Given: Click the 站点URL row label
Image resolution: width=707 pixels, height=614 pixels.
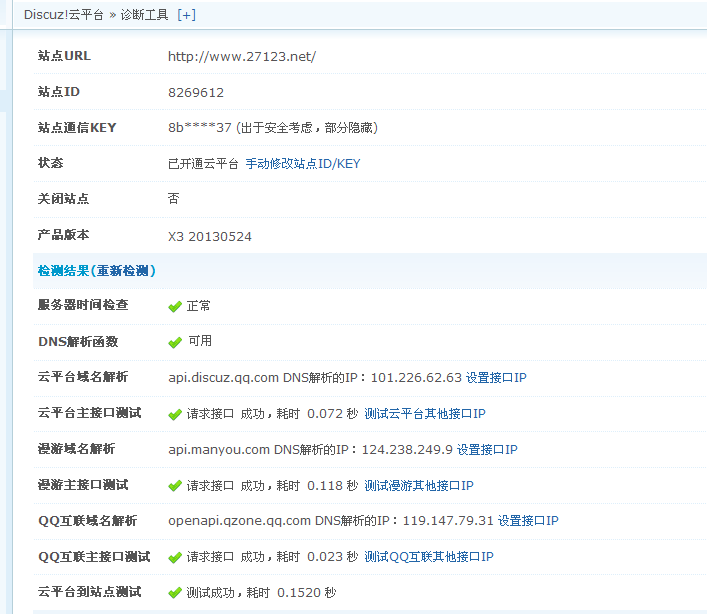Looking at the screenshot, I should 64,56.
